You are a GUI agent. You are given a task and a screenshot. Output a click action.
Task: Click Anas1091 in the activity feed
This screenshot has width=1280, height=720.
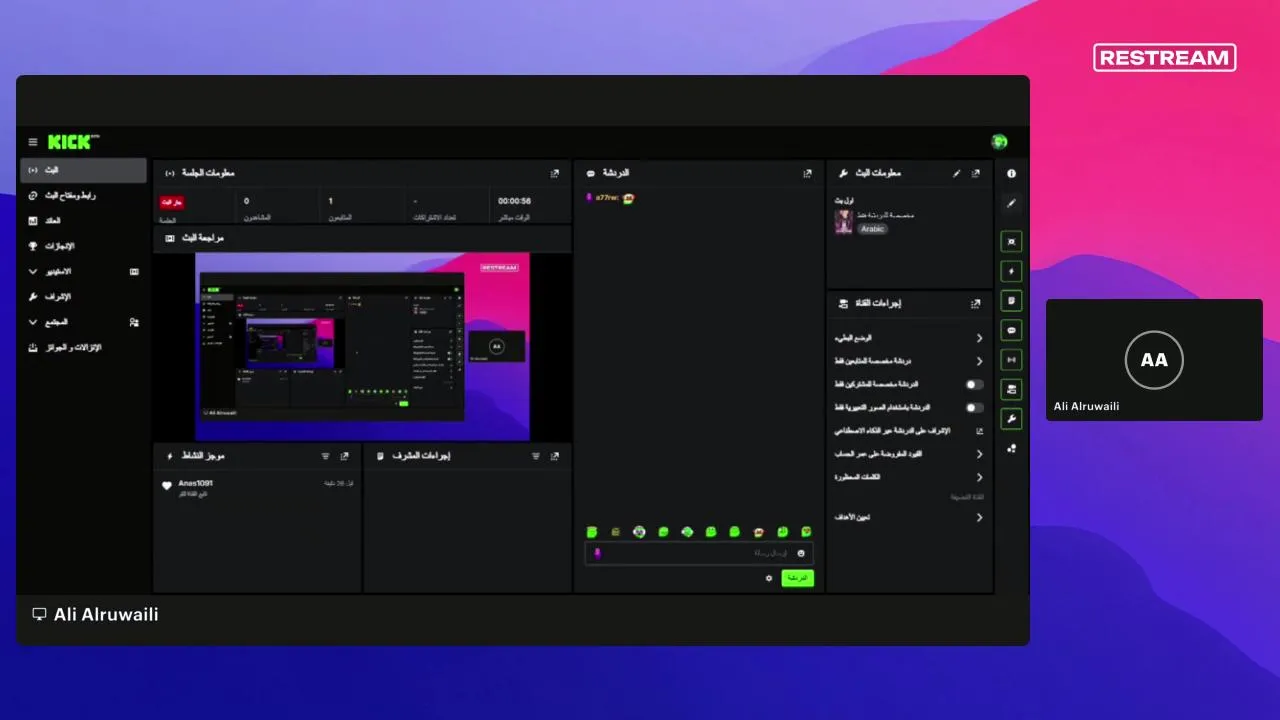click(x=196, y=483)
